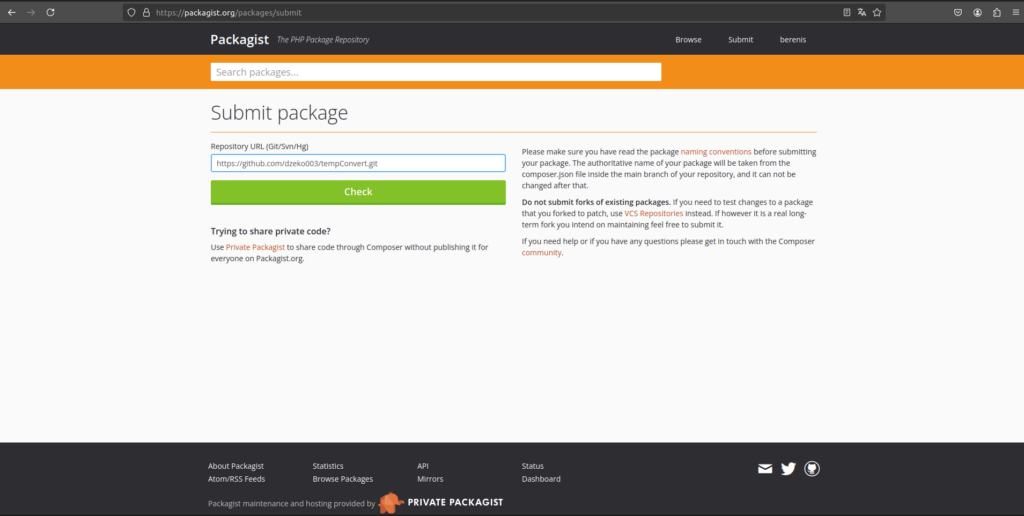Open the Twitter bird icon in footer
The image size is (1024, 516).
788,469
